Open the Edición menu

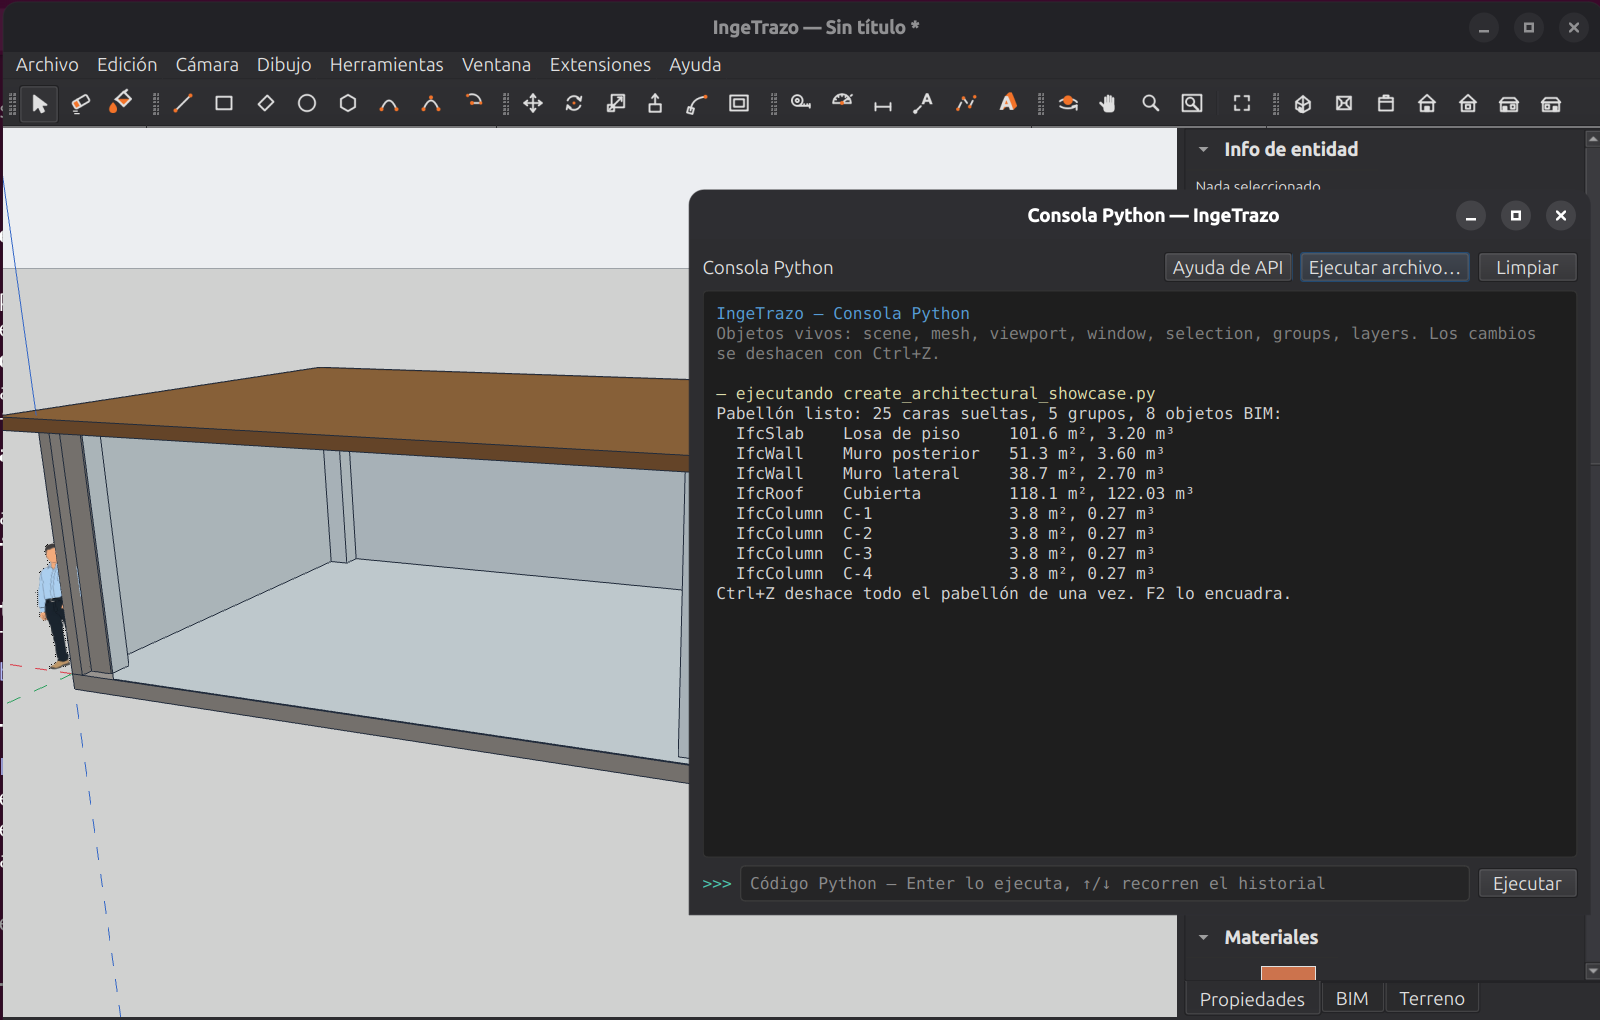click(127, 65)
